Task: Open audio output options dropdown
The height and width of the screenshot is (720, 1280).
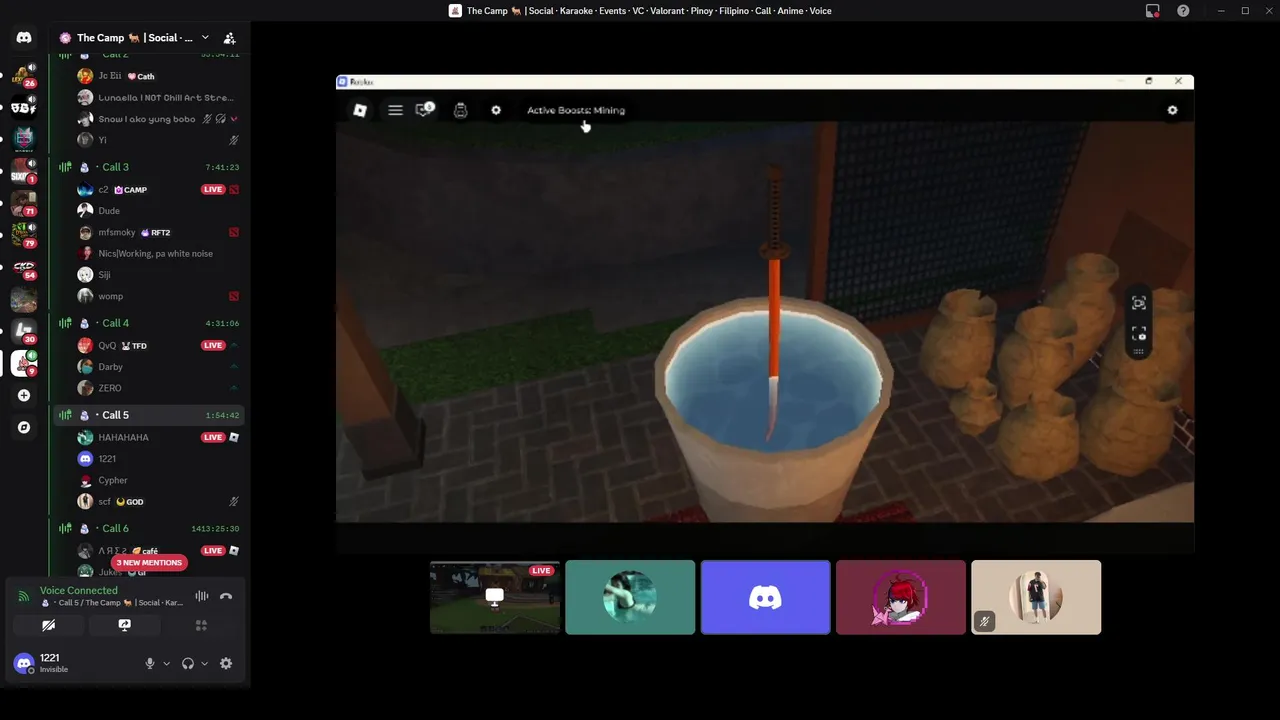Action: coord(204,663)
